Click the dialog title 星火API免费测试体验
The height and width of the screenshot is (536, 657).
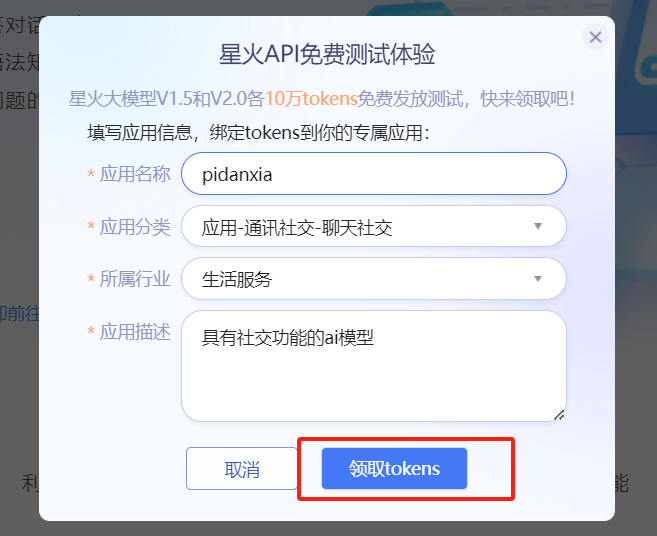(x=327, y=53)
